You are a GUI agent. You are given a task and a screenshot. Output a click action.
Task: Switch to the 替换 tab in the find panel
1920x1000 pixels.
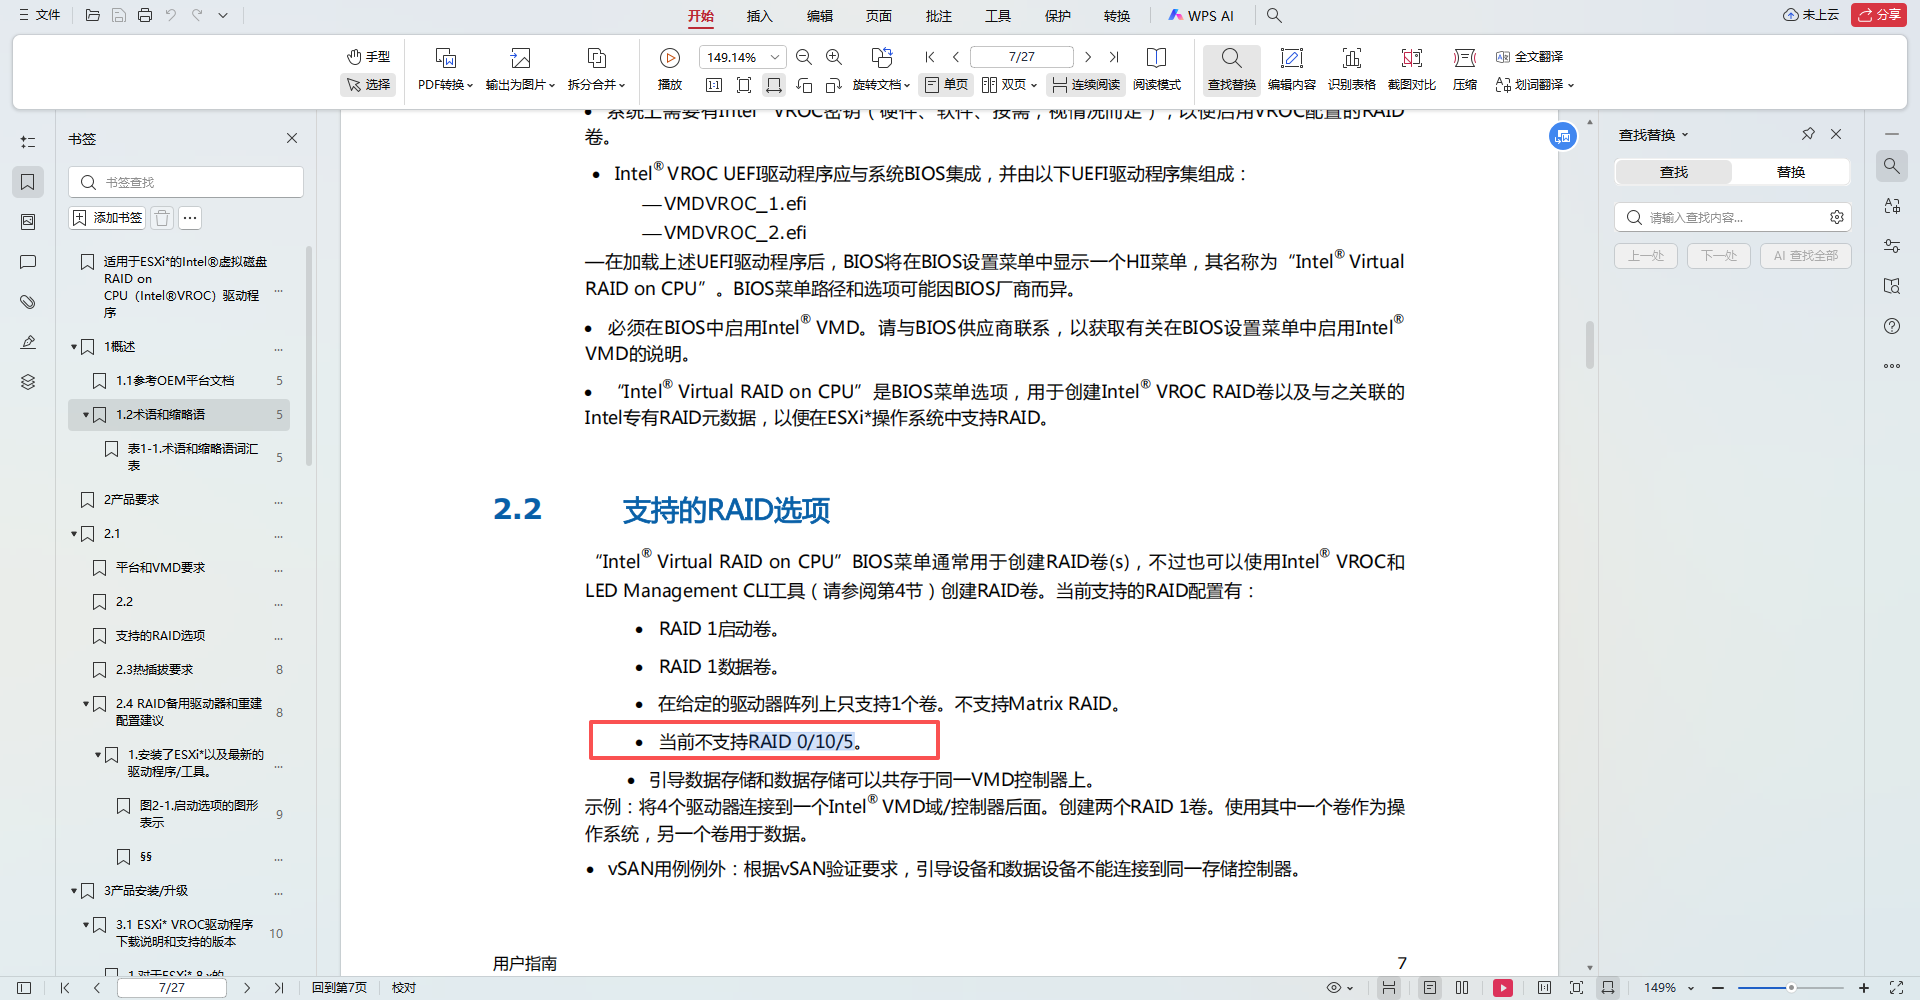pyautogui.click(x=1791, y=172)
